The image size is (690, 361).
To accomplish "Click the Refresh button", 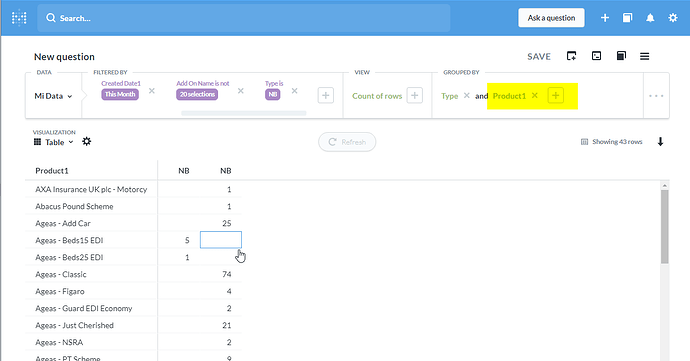I will pos(347,142).
